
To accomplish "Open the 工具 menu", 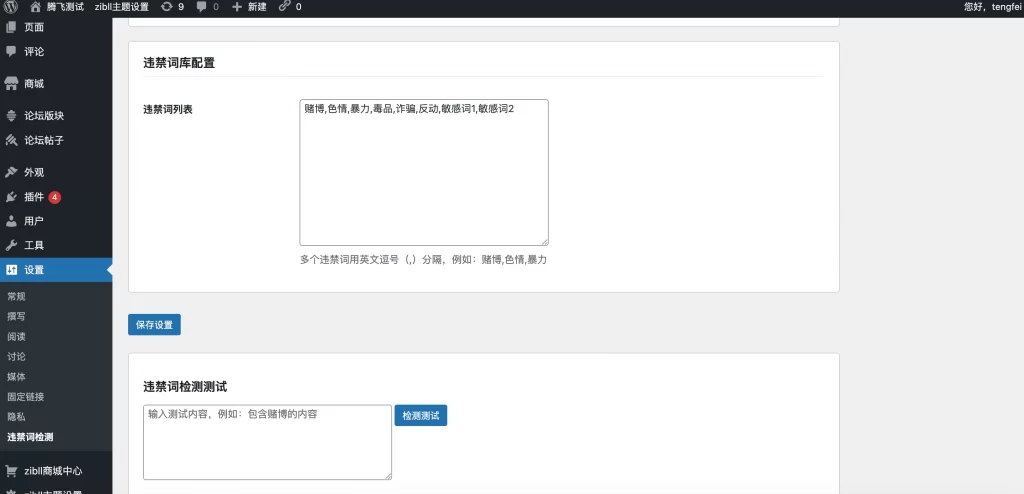I will point(34,245).
